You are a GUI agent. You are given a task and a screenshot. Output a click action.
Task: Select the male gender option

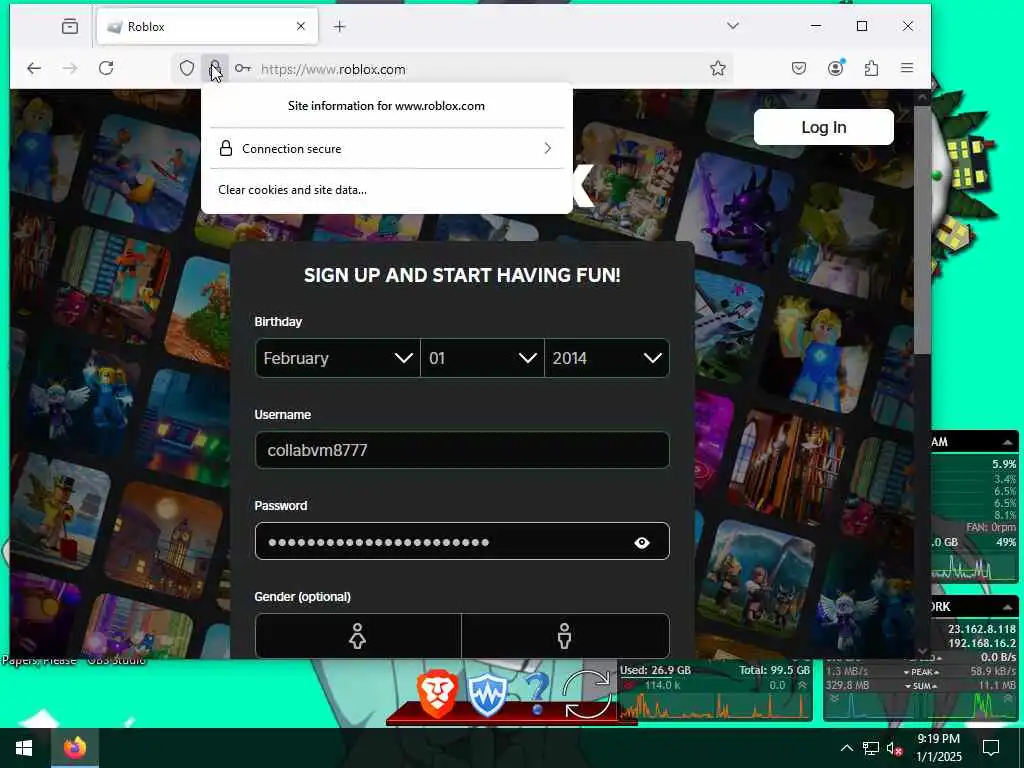click(565, 636)
